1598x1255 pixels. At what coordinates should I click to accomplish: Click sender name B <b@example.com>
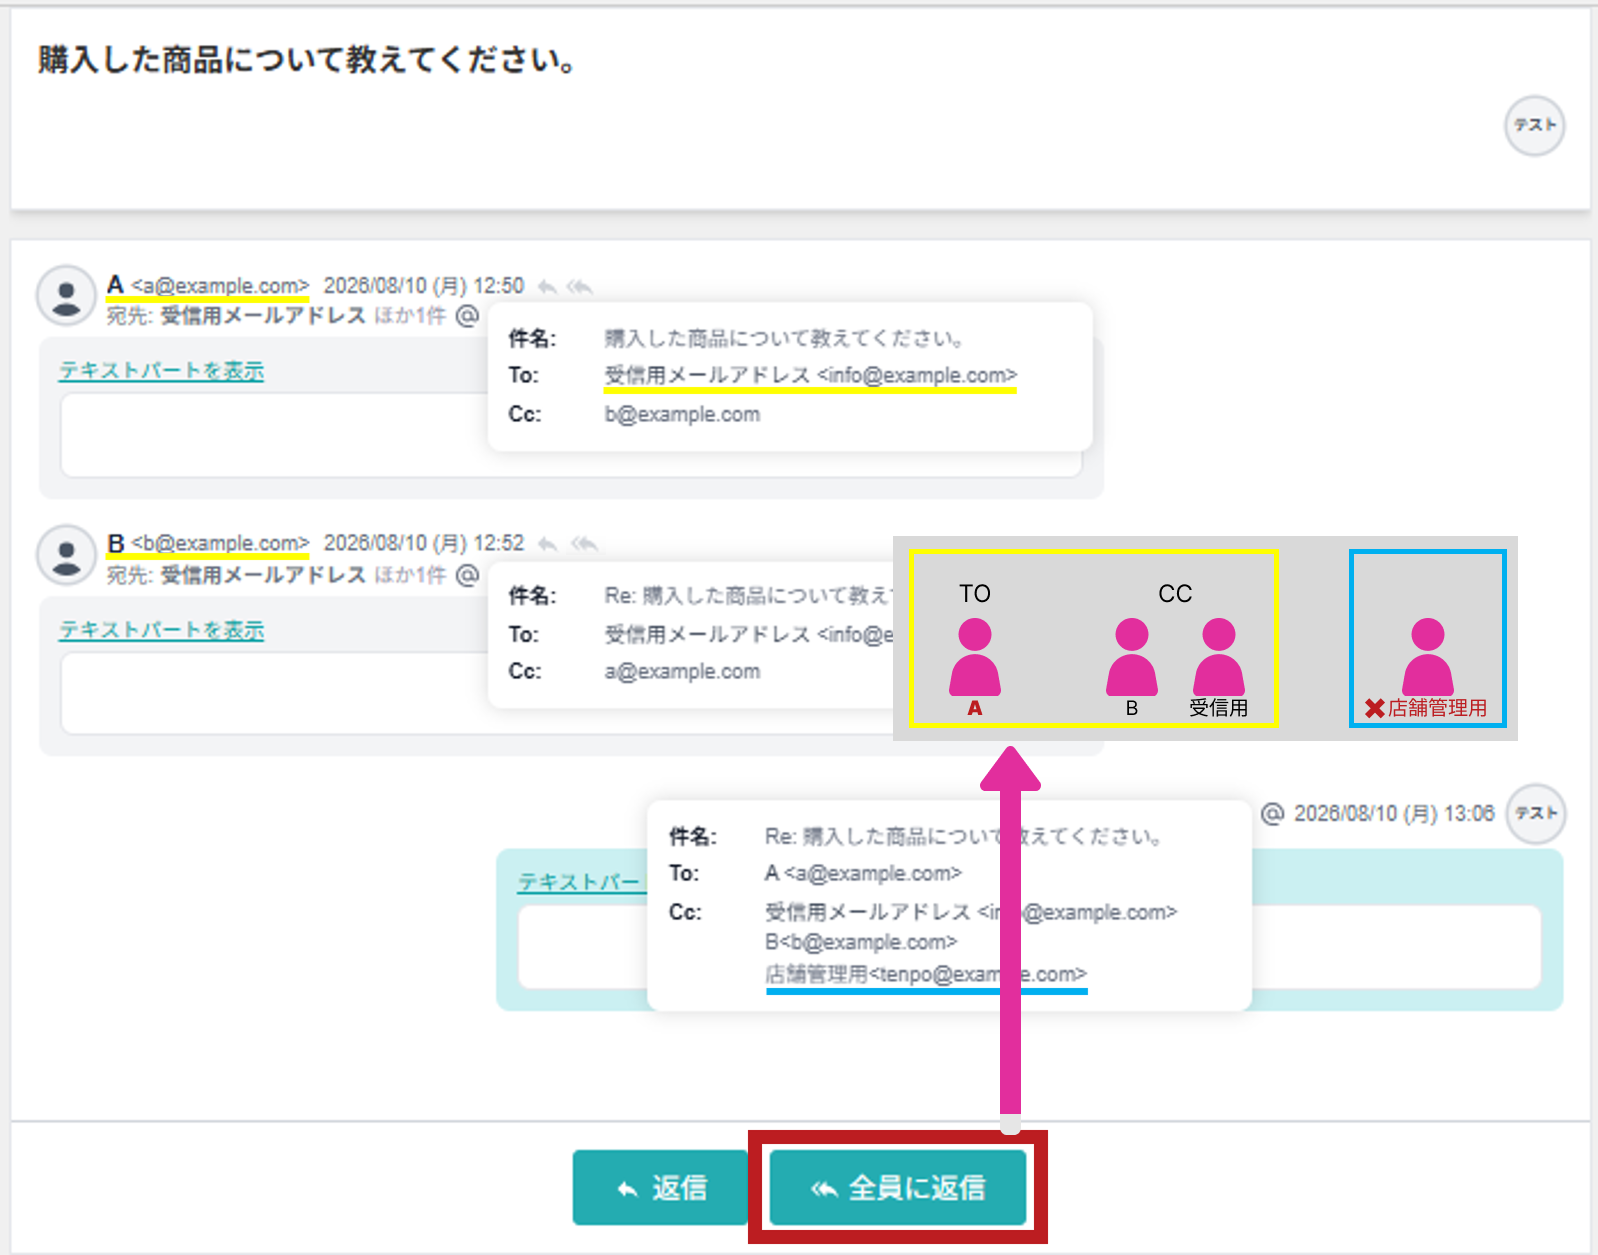(x=208, y=543)
